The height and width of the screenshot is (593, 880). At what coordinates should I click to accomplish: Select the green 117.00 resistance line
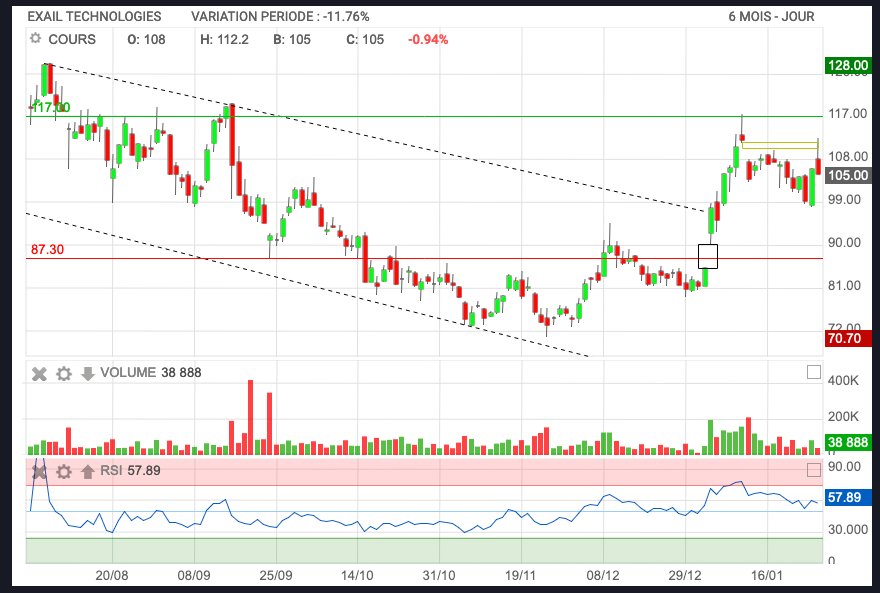click(400, 116)
